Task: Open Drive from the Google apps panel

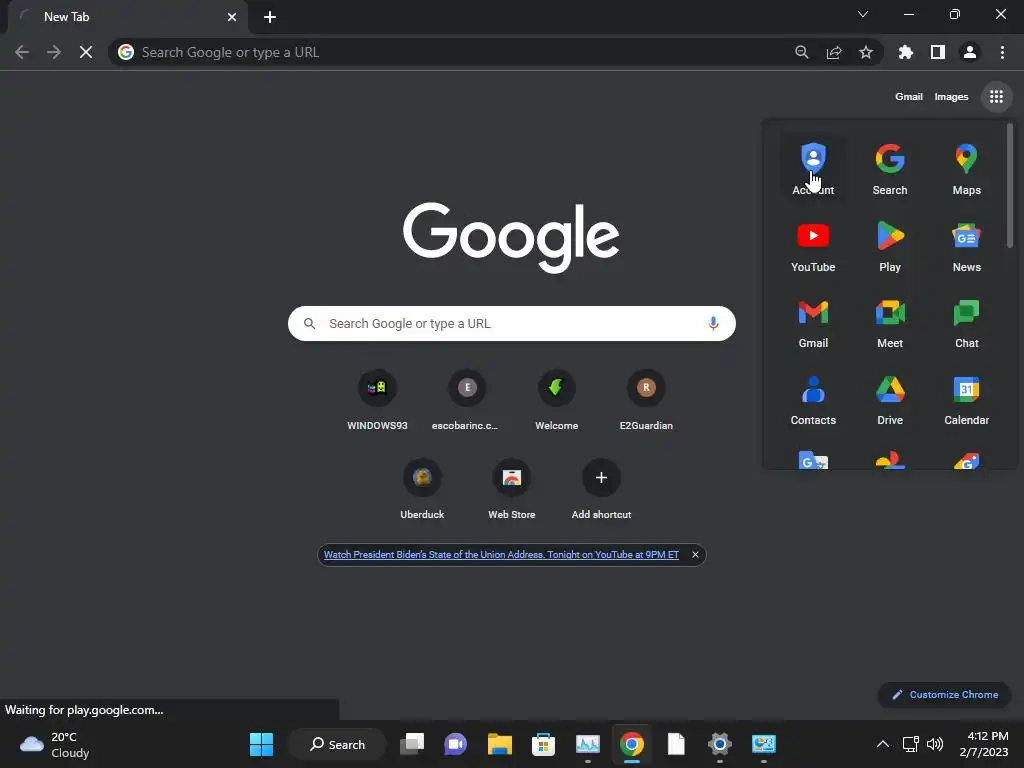Action: (x=889, y=400)
